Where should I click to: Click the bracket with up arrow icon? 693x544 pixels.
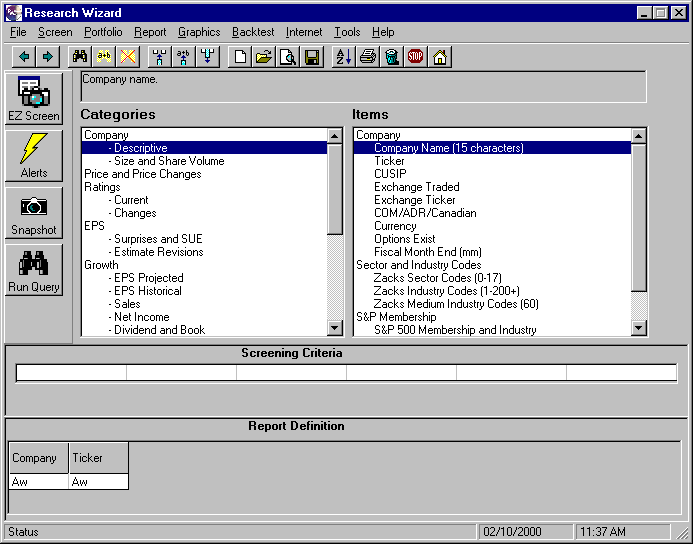click(x=160, y=57)
